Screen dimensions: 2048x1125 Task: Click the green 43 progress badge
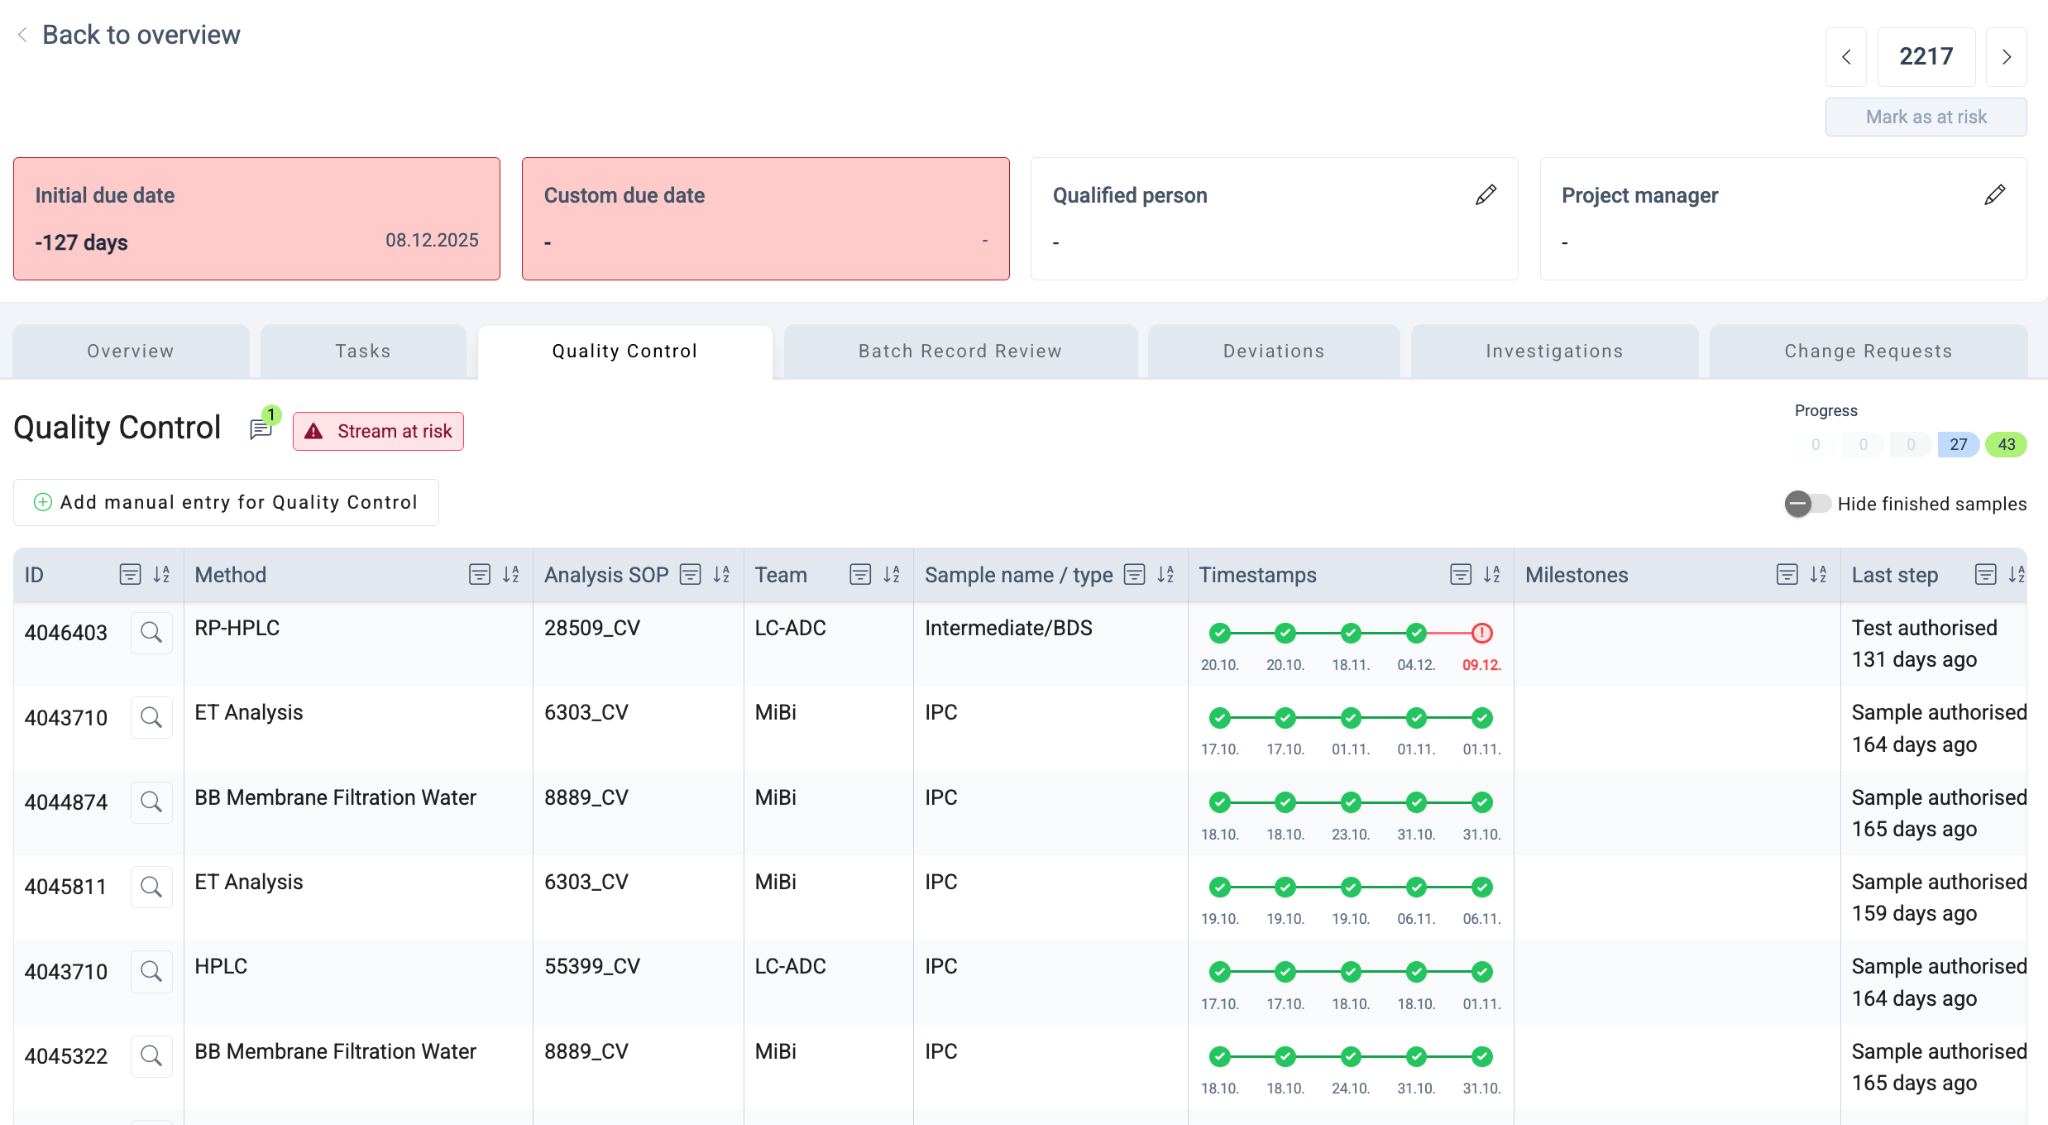coord(2006,445)
